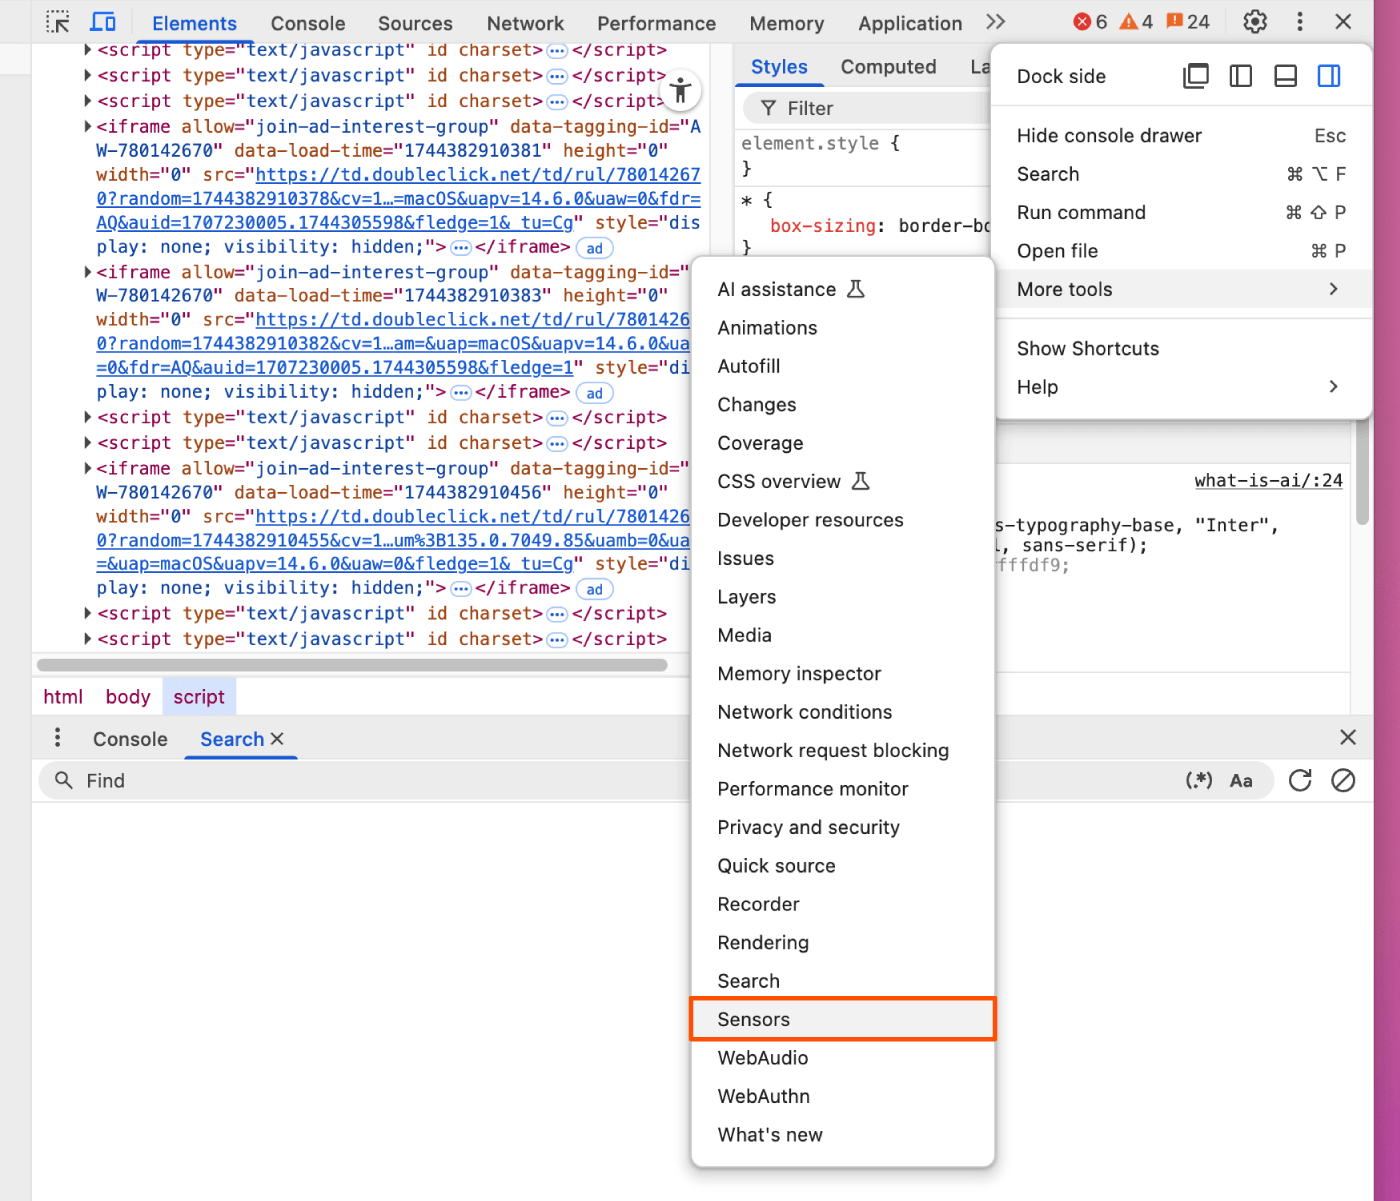Expand the More tools submenu
This screenshot has width=1400, height=1201.
coord(1181,290)
